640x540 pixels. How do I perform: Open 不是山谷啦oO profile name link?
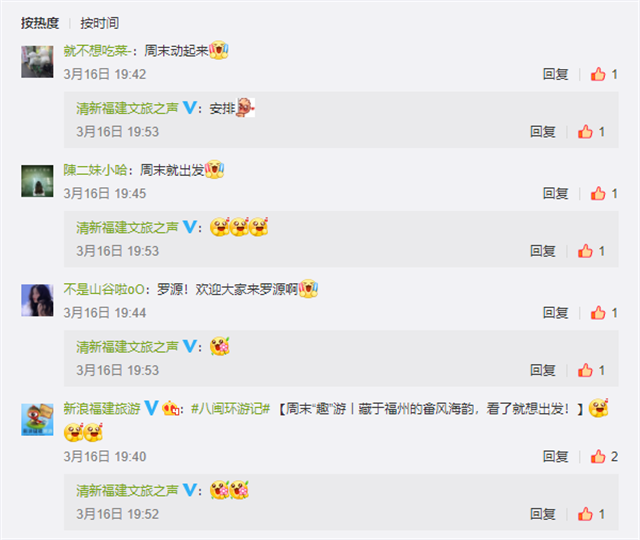[104, 289]
